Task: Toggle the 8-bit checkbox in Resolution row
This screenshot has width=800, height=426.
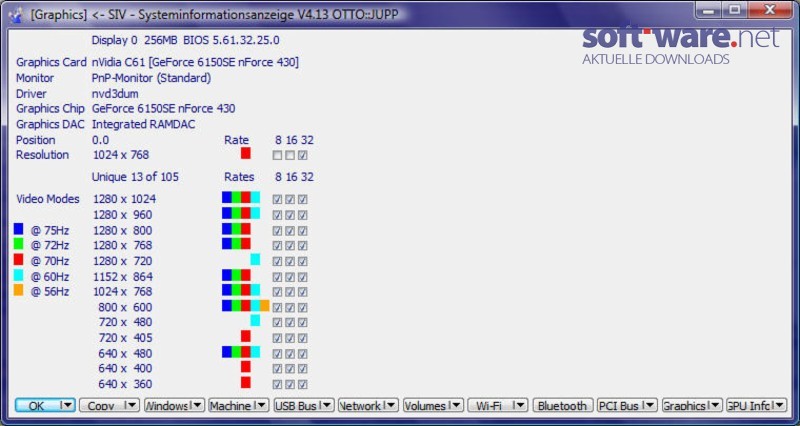Action: tap(277, 155)
